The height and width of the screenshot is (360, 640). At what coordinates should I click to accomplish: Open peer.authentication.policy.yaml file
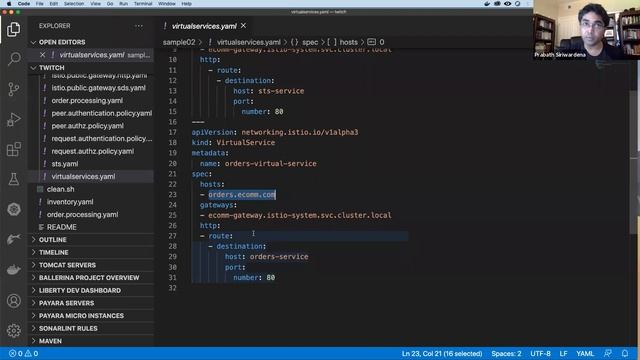[x=101, y=113]
